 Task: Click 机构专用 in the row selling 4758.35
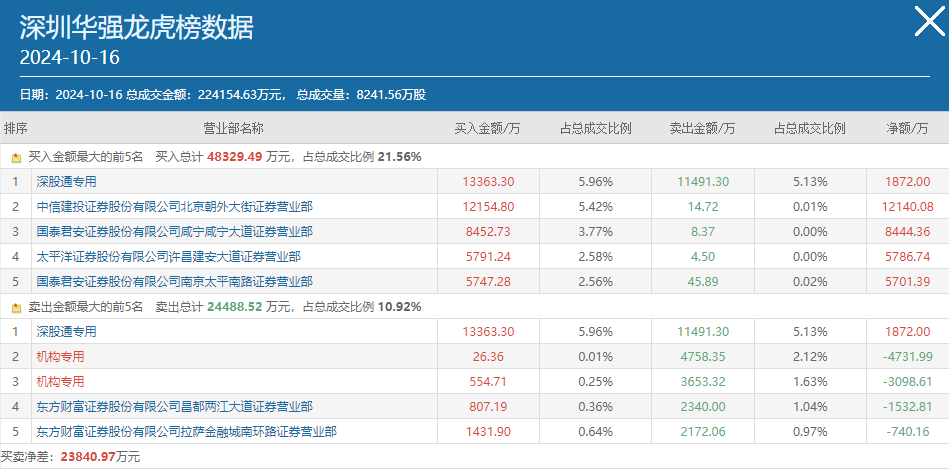click(60, 357)
